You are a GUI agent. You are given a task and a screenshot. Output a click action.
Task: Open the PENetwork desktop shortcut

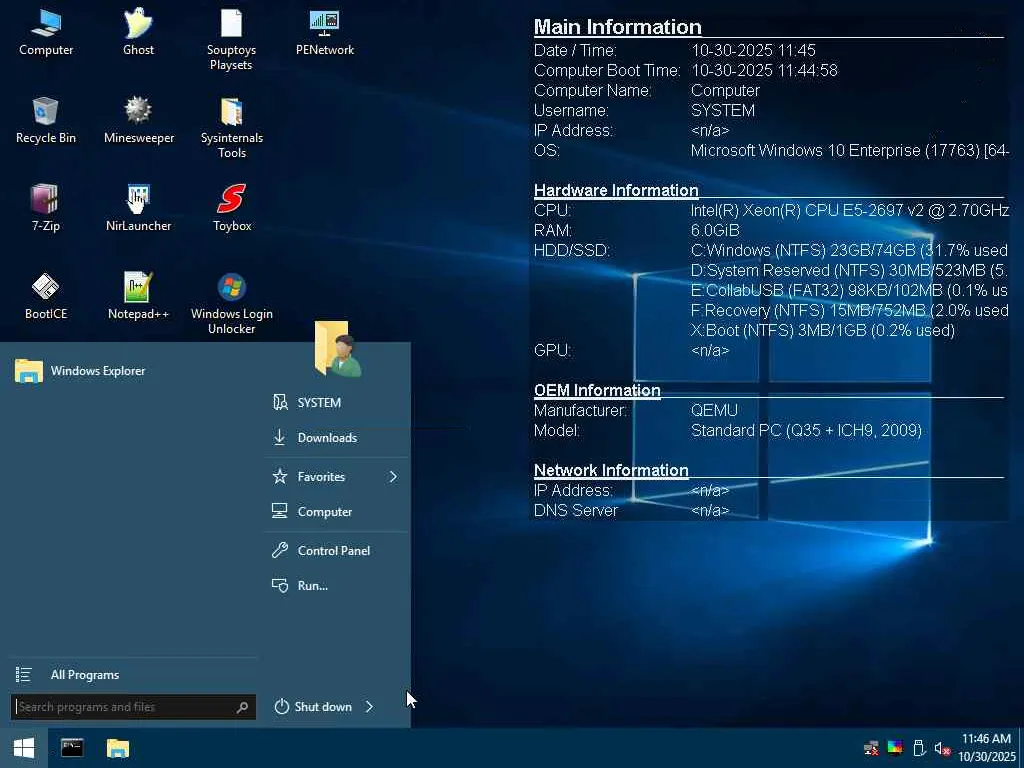(x=325, y=33)
